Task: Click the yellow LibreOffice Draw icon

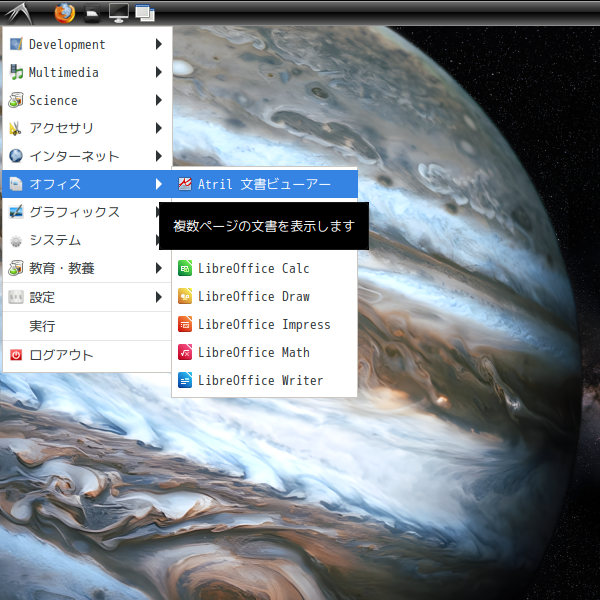Action: click(x=185, y=296)
